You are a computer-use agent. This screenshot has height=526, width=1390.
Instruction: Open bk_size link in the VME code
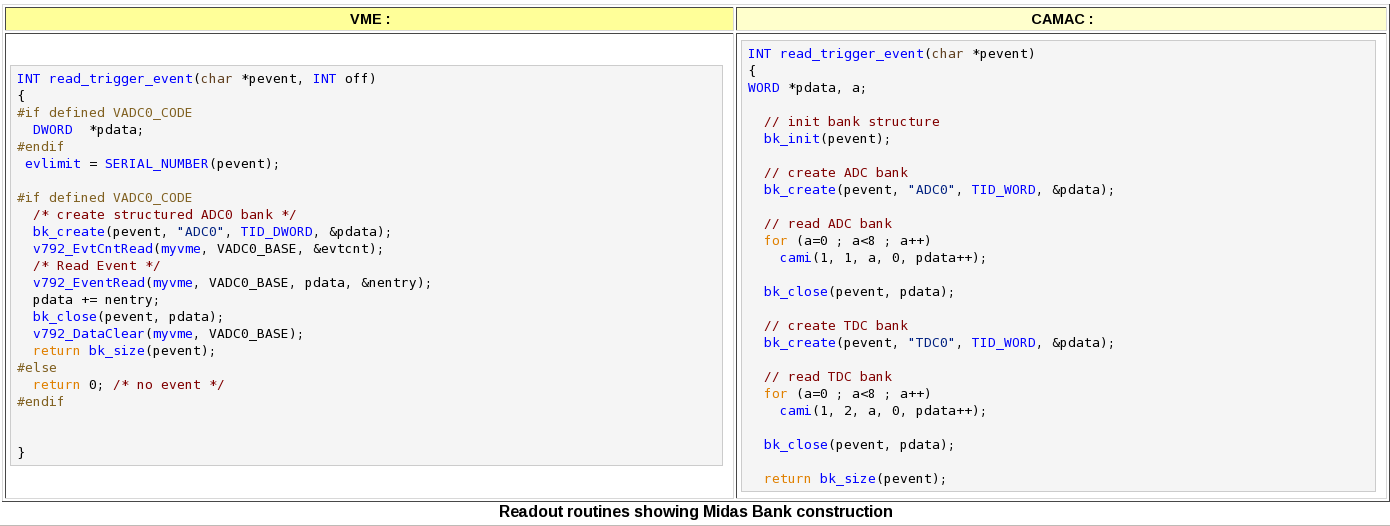point(117,350)
